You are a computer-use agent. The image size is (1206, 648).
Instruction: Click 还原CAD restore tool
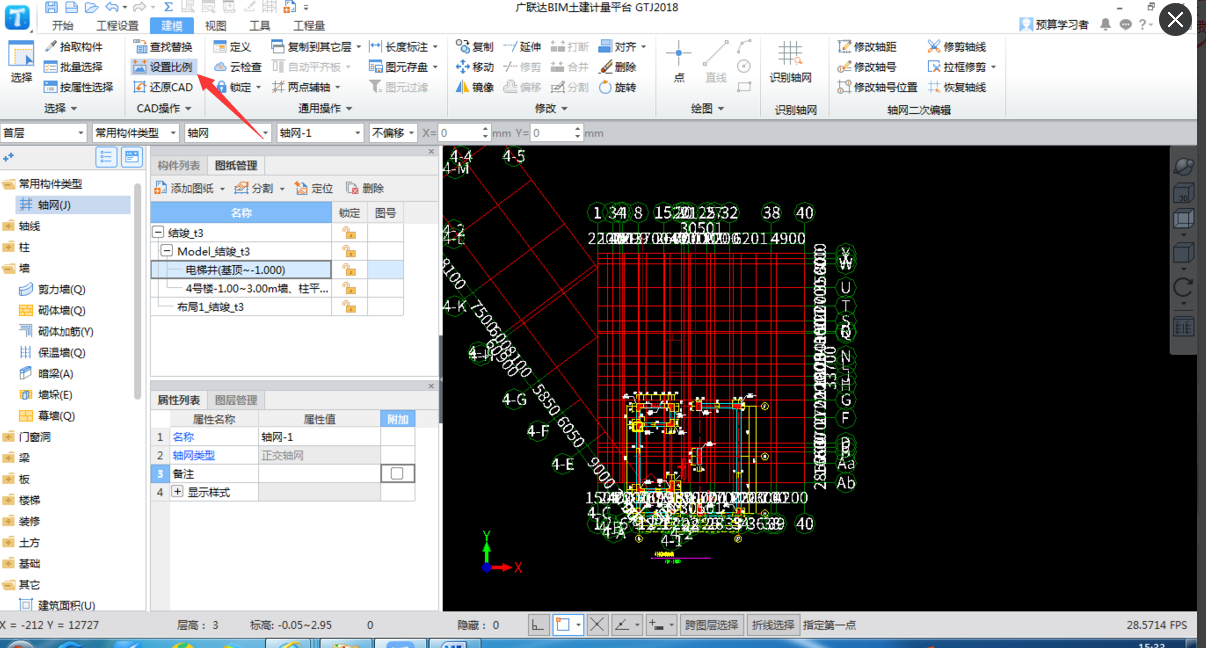(162, 87)
